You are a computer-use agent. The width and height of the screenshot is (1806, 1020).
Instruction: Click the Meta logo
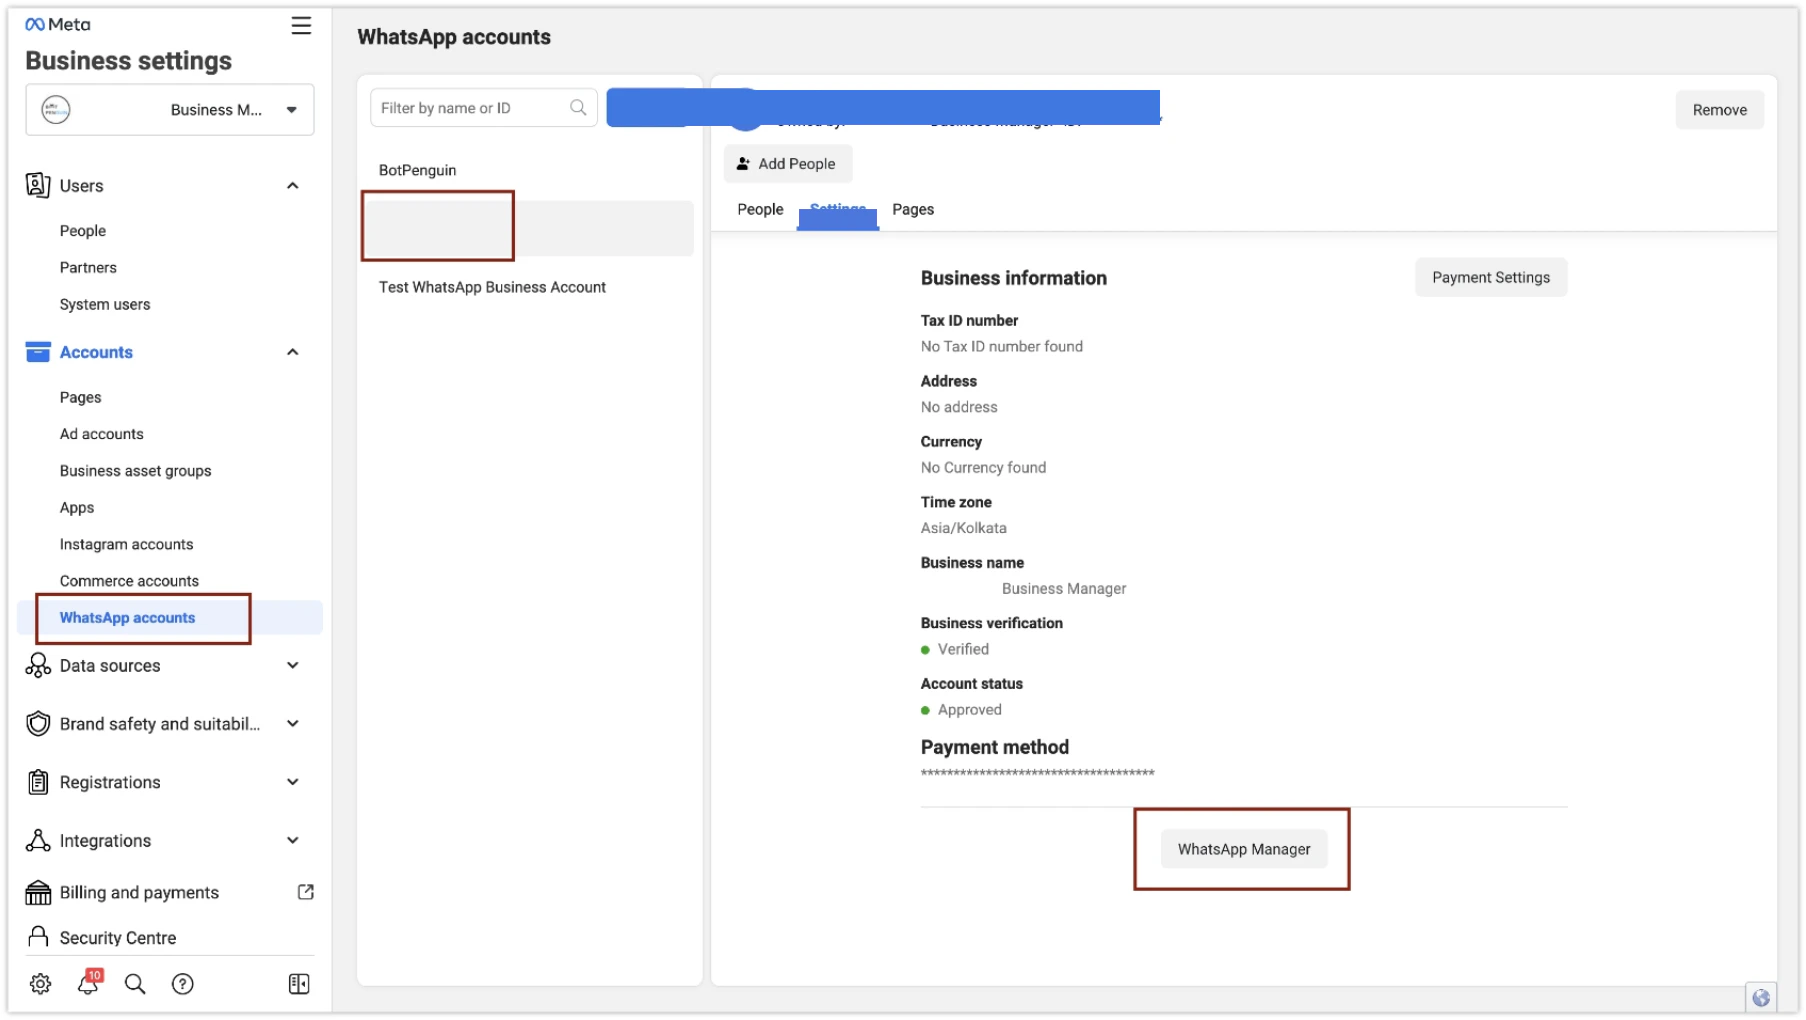click(x=57, y=24)
